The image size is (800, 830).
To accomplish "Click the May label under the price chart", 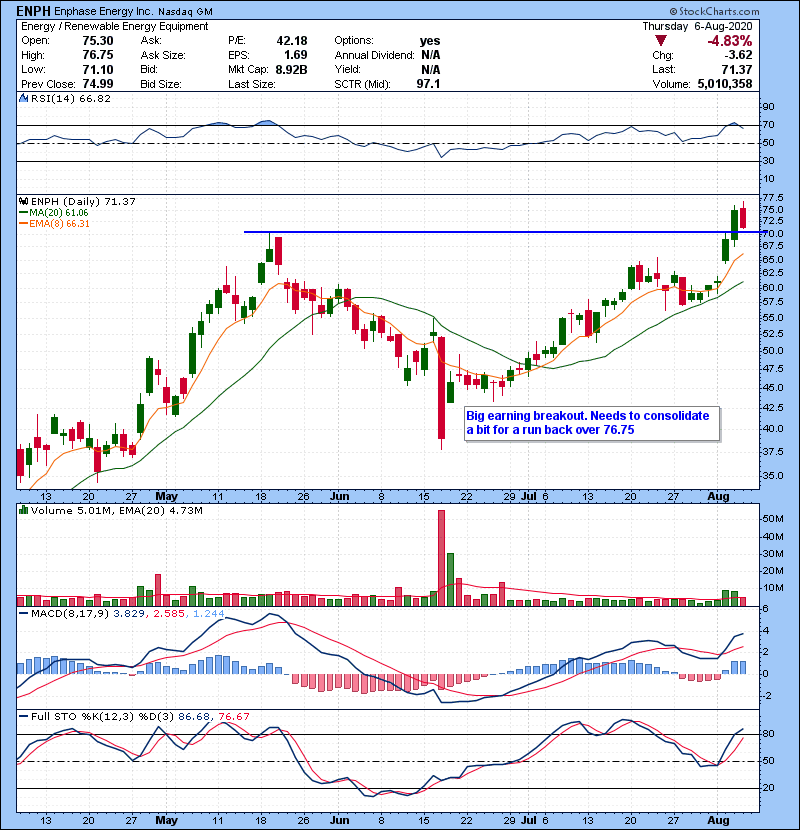I will point(167,497).
